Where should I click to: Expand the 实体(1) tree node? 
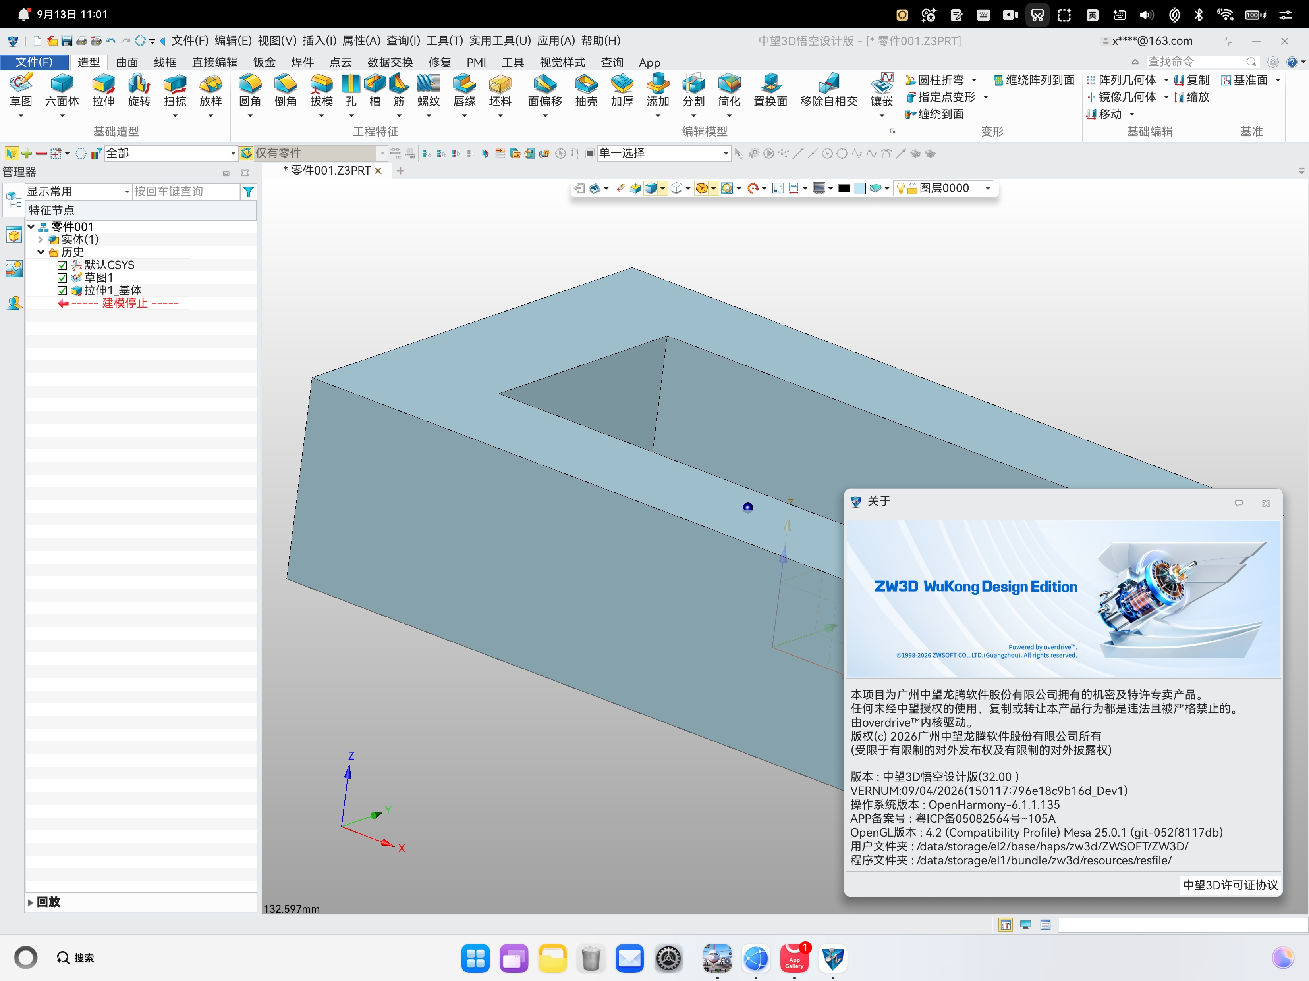click(41, 240)
